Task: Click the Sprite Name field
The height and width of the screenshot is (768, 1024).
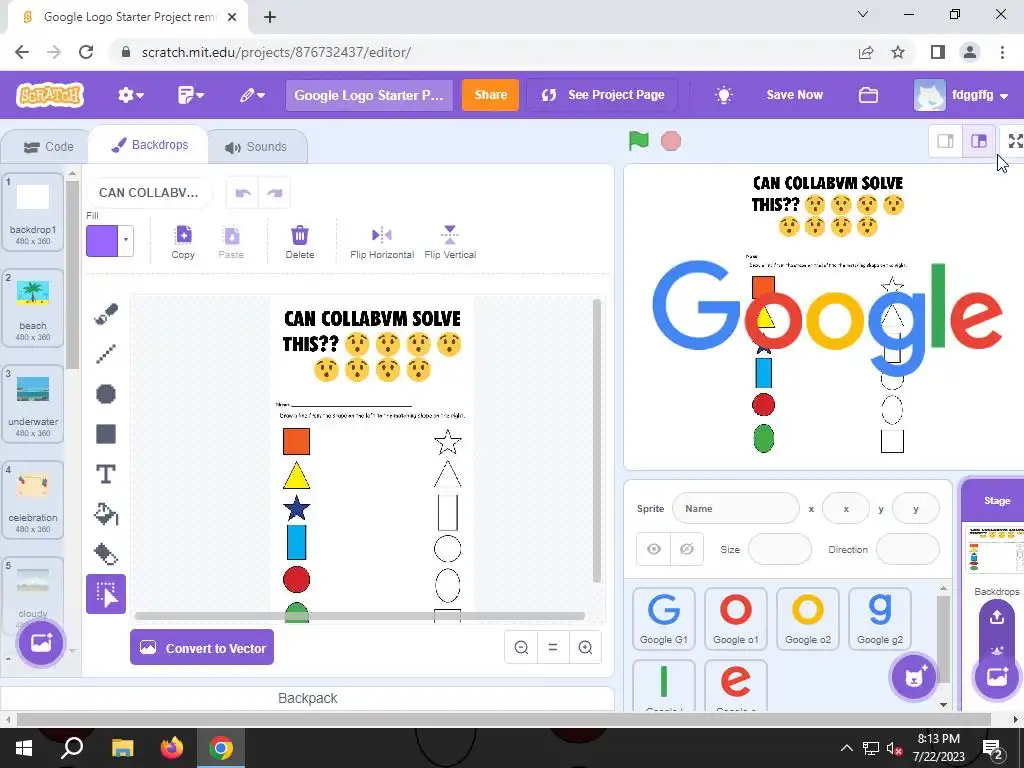Action: (x=735, y=509)
